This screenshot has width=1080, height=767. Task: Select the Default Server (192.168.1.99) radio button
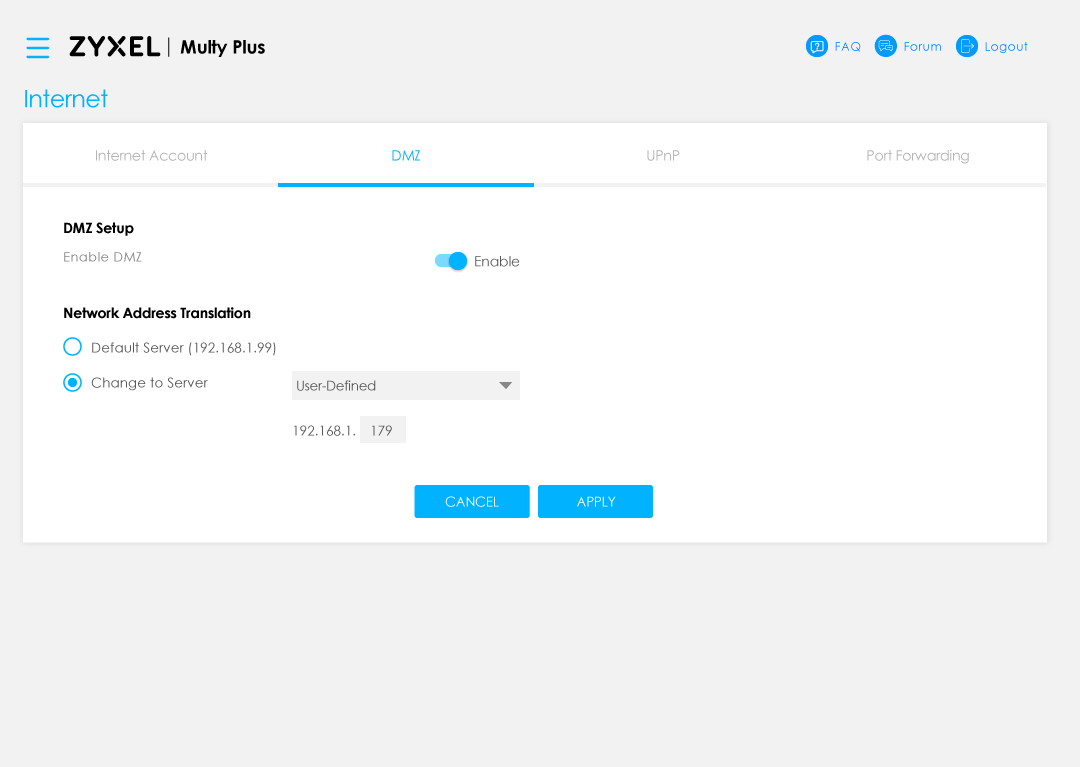tap(72, 347)
